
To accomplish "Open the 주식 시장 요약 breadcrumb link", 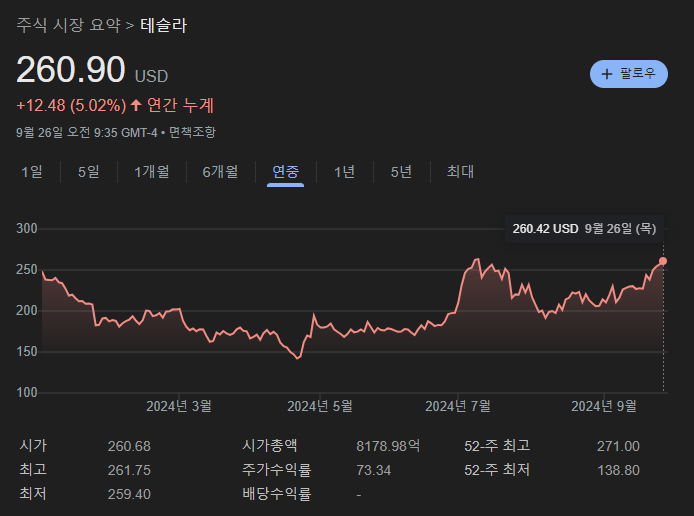I will [68, 25].
